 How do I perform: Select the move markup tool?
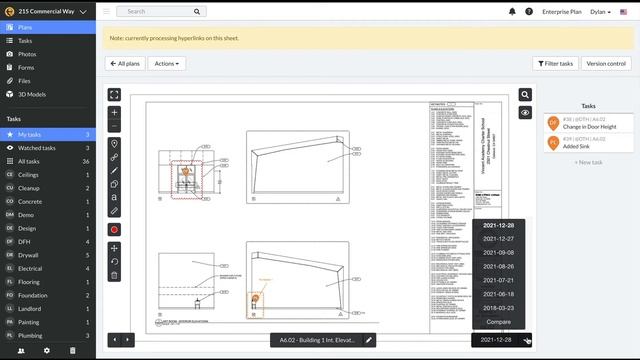pos(114,248)
